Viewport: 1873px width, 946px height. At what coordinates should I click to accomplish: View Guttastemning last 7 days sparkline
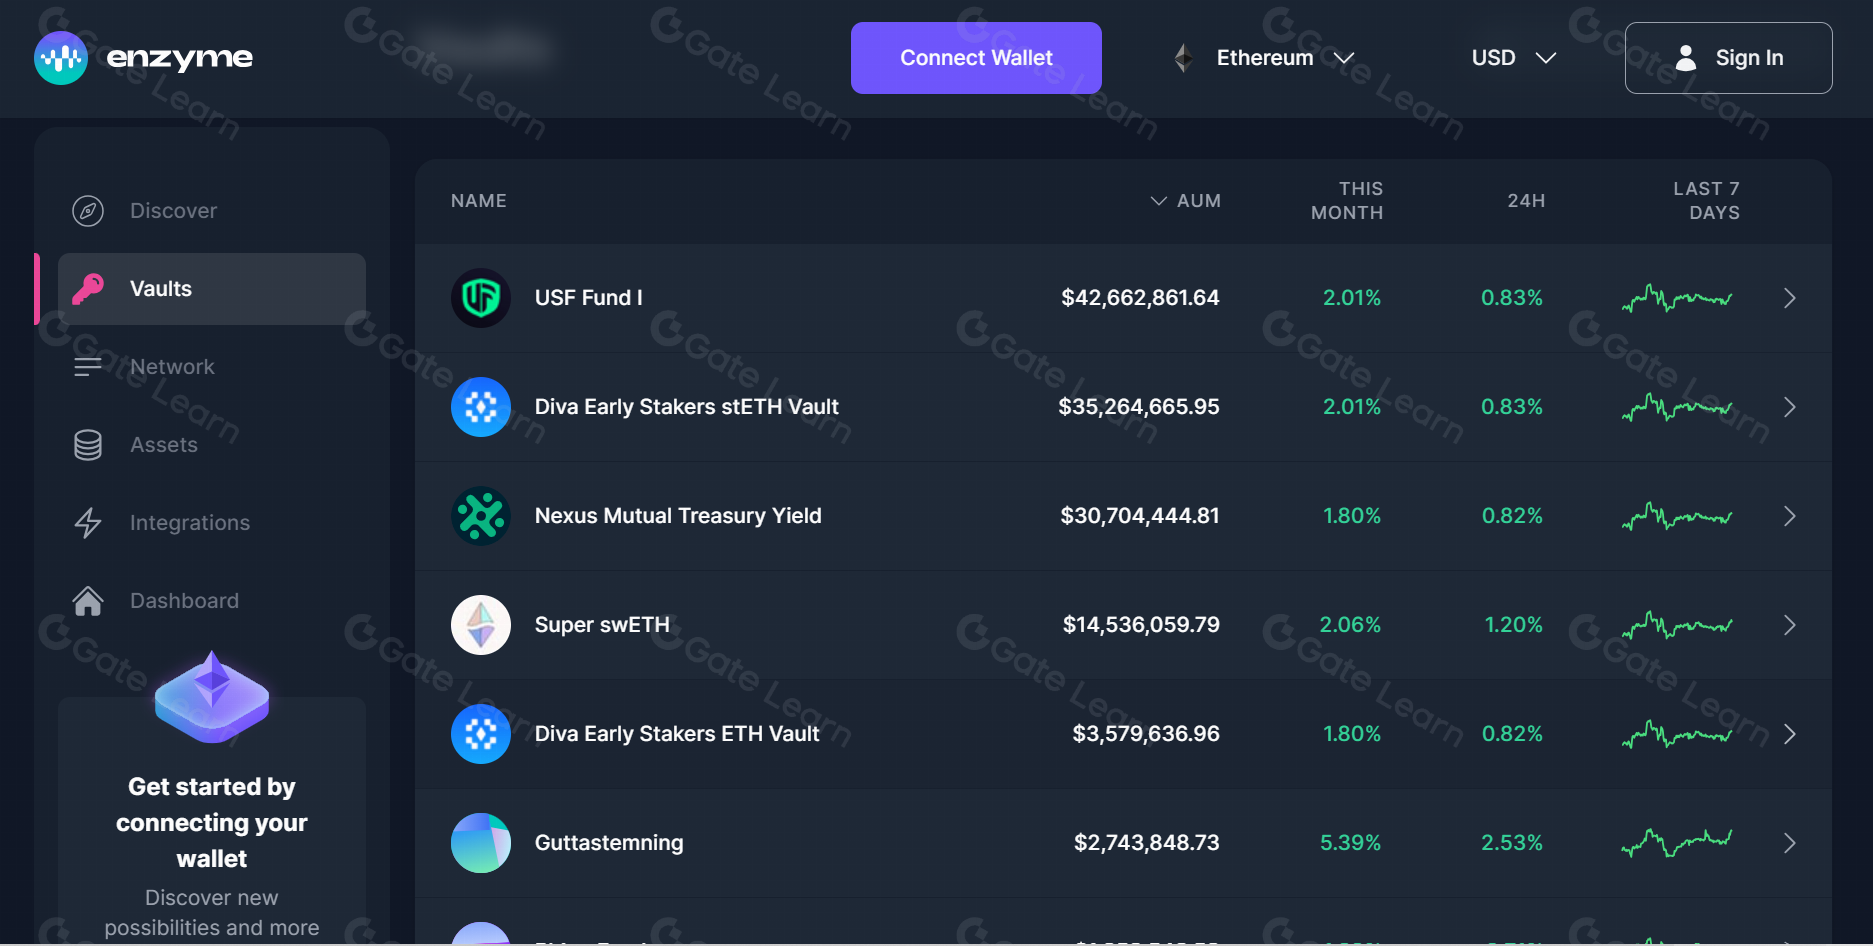click(1676, 843)
